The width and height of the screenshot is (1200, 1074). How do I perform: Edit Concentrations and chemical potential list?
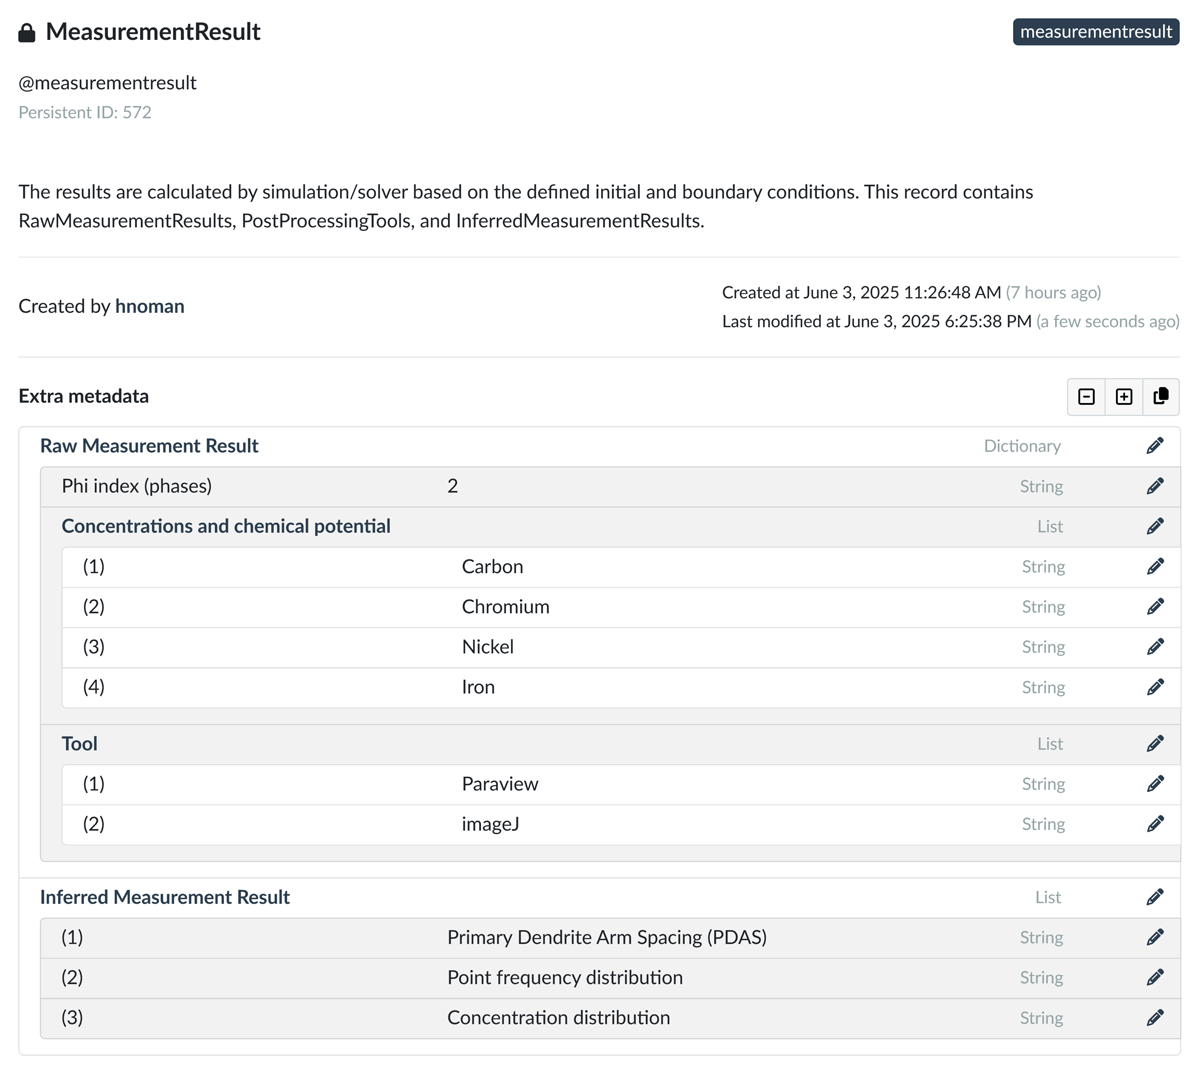1155,526
